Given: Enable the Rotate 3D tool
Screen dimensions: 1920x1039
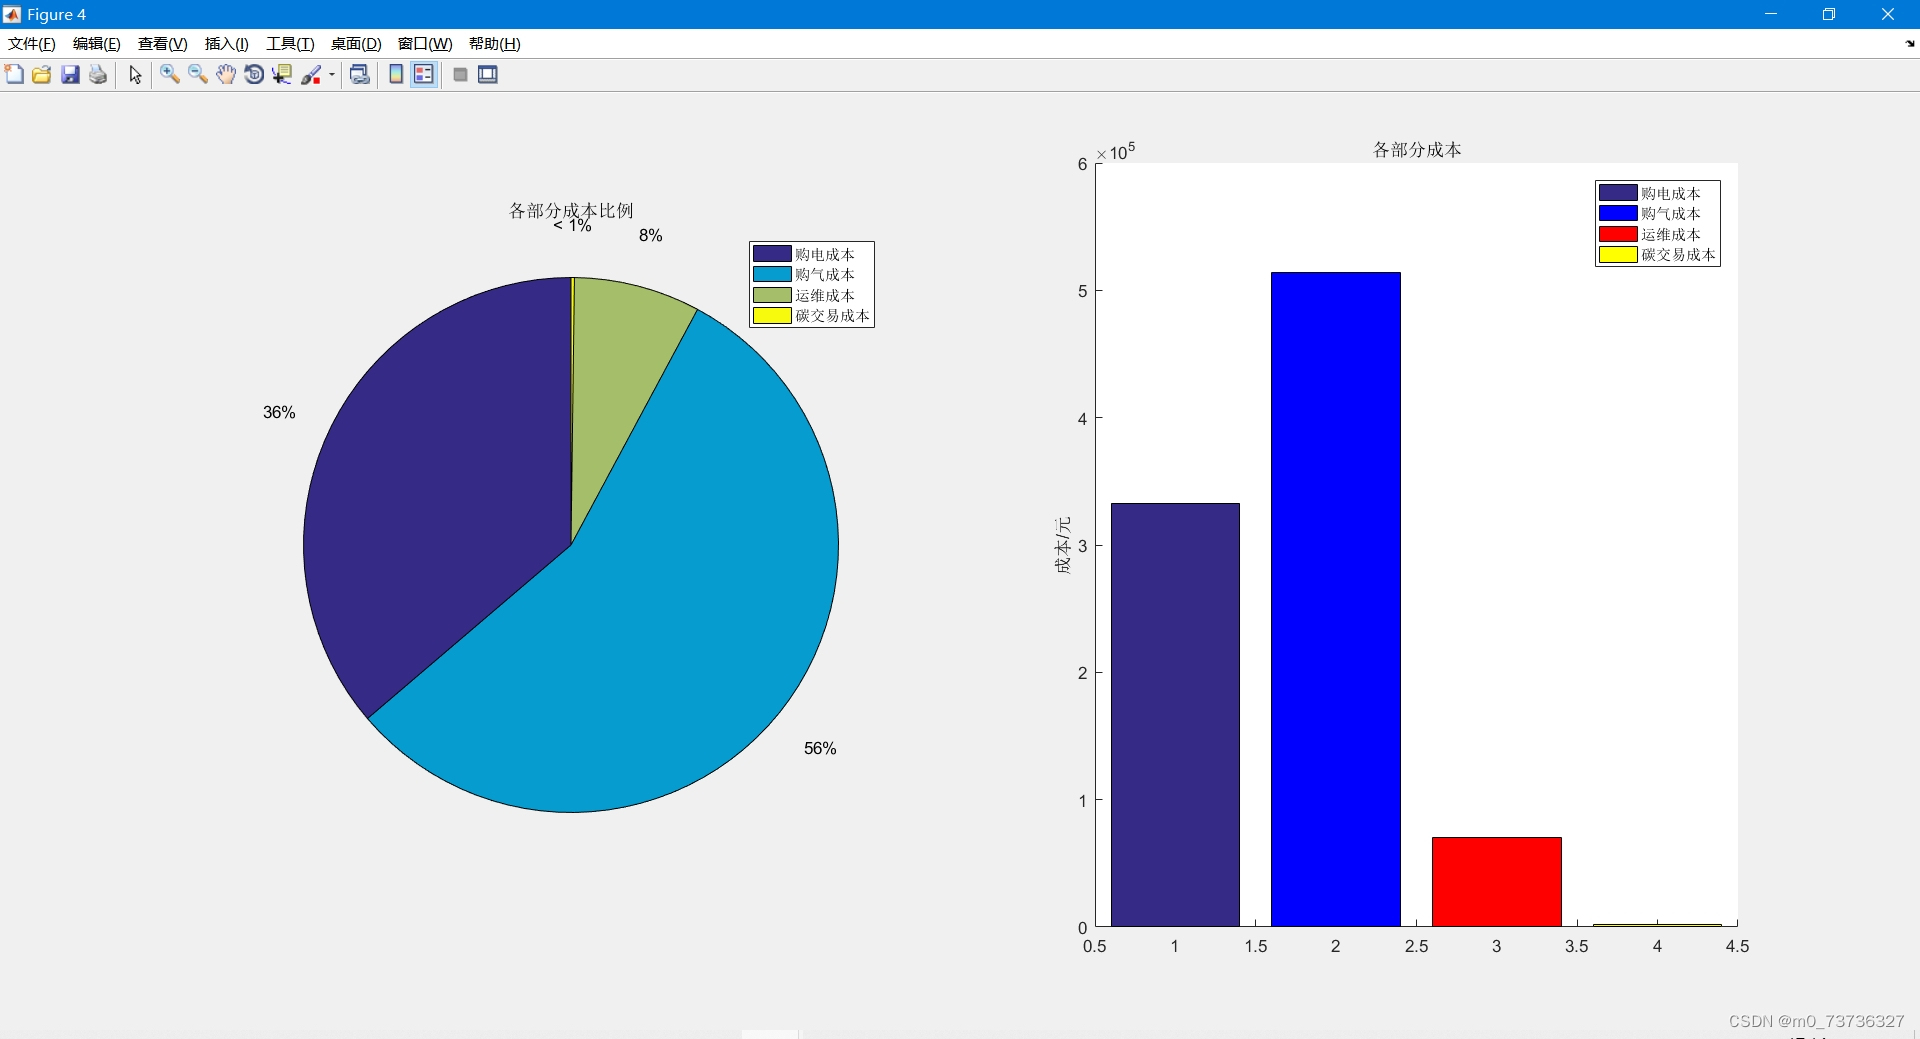Looking at the screenshot, I should pyautogui.click(x=254, y=75).
